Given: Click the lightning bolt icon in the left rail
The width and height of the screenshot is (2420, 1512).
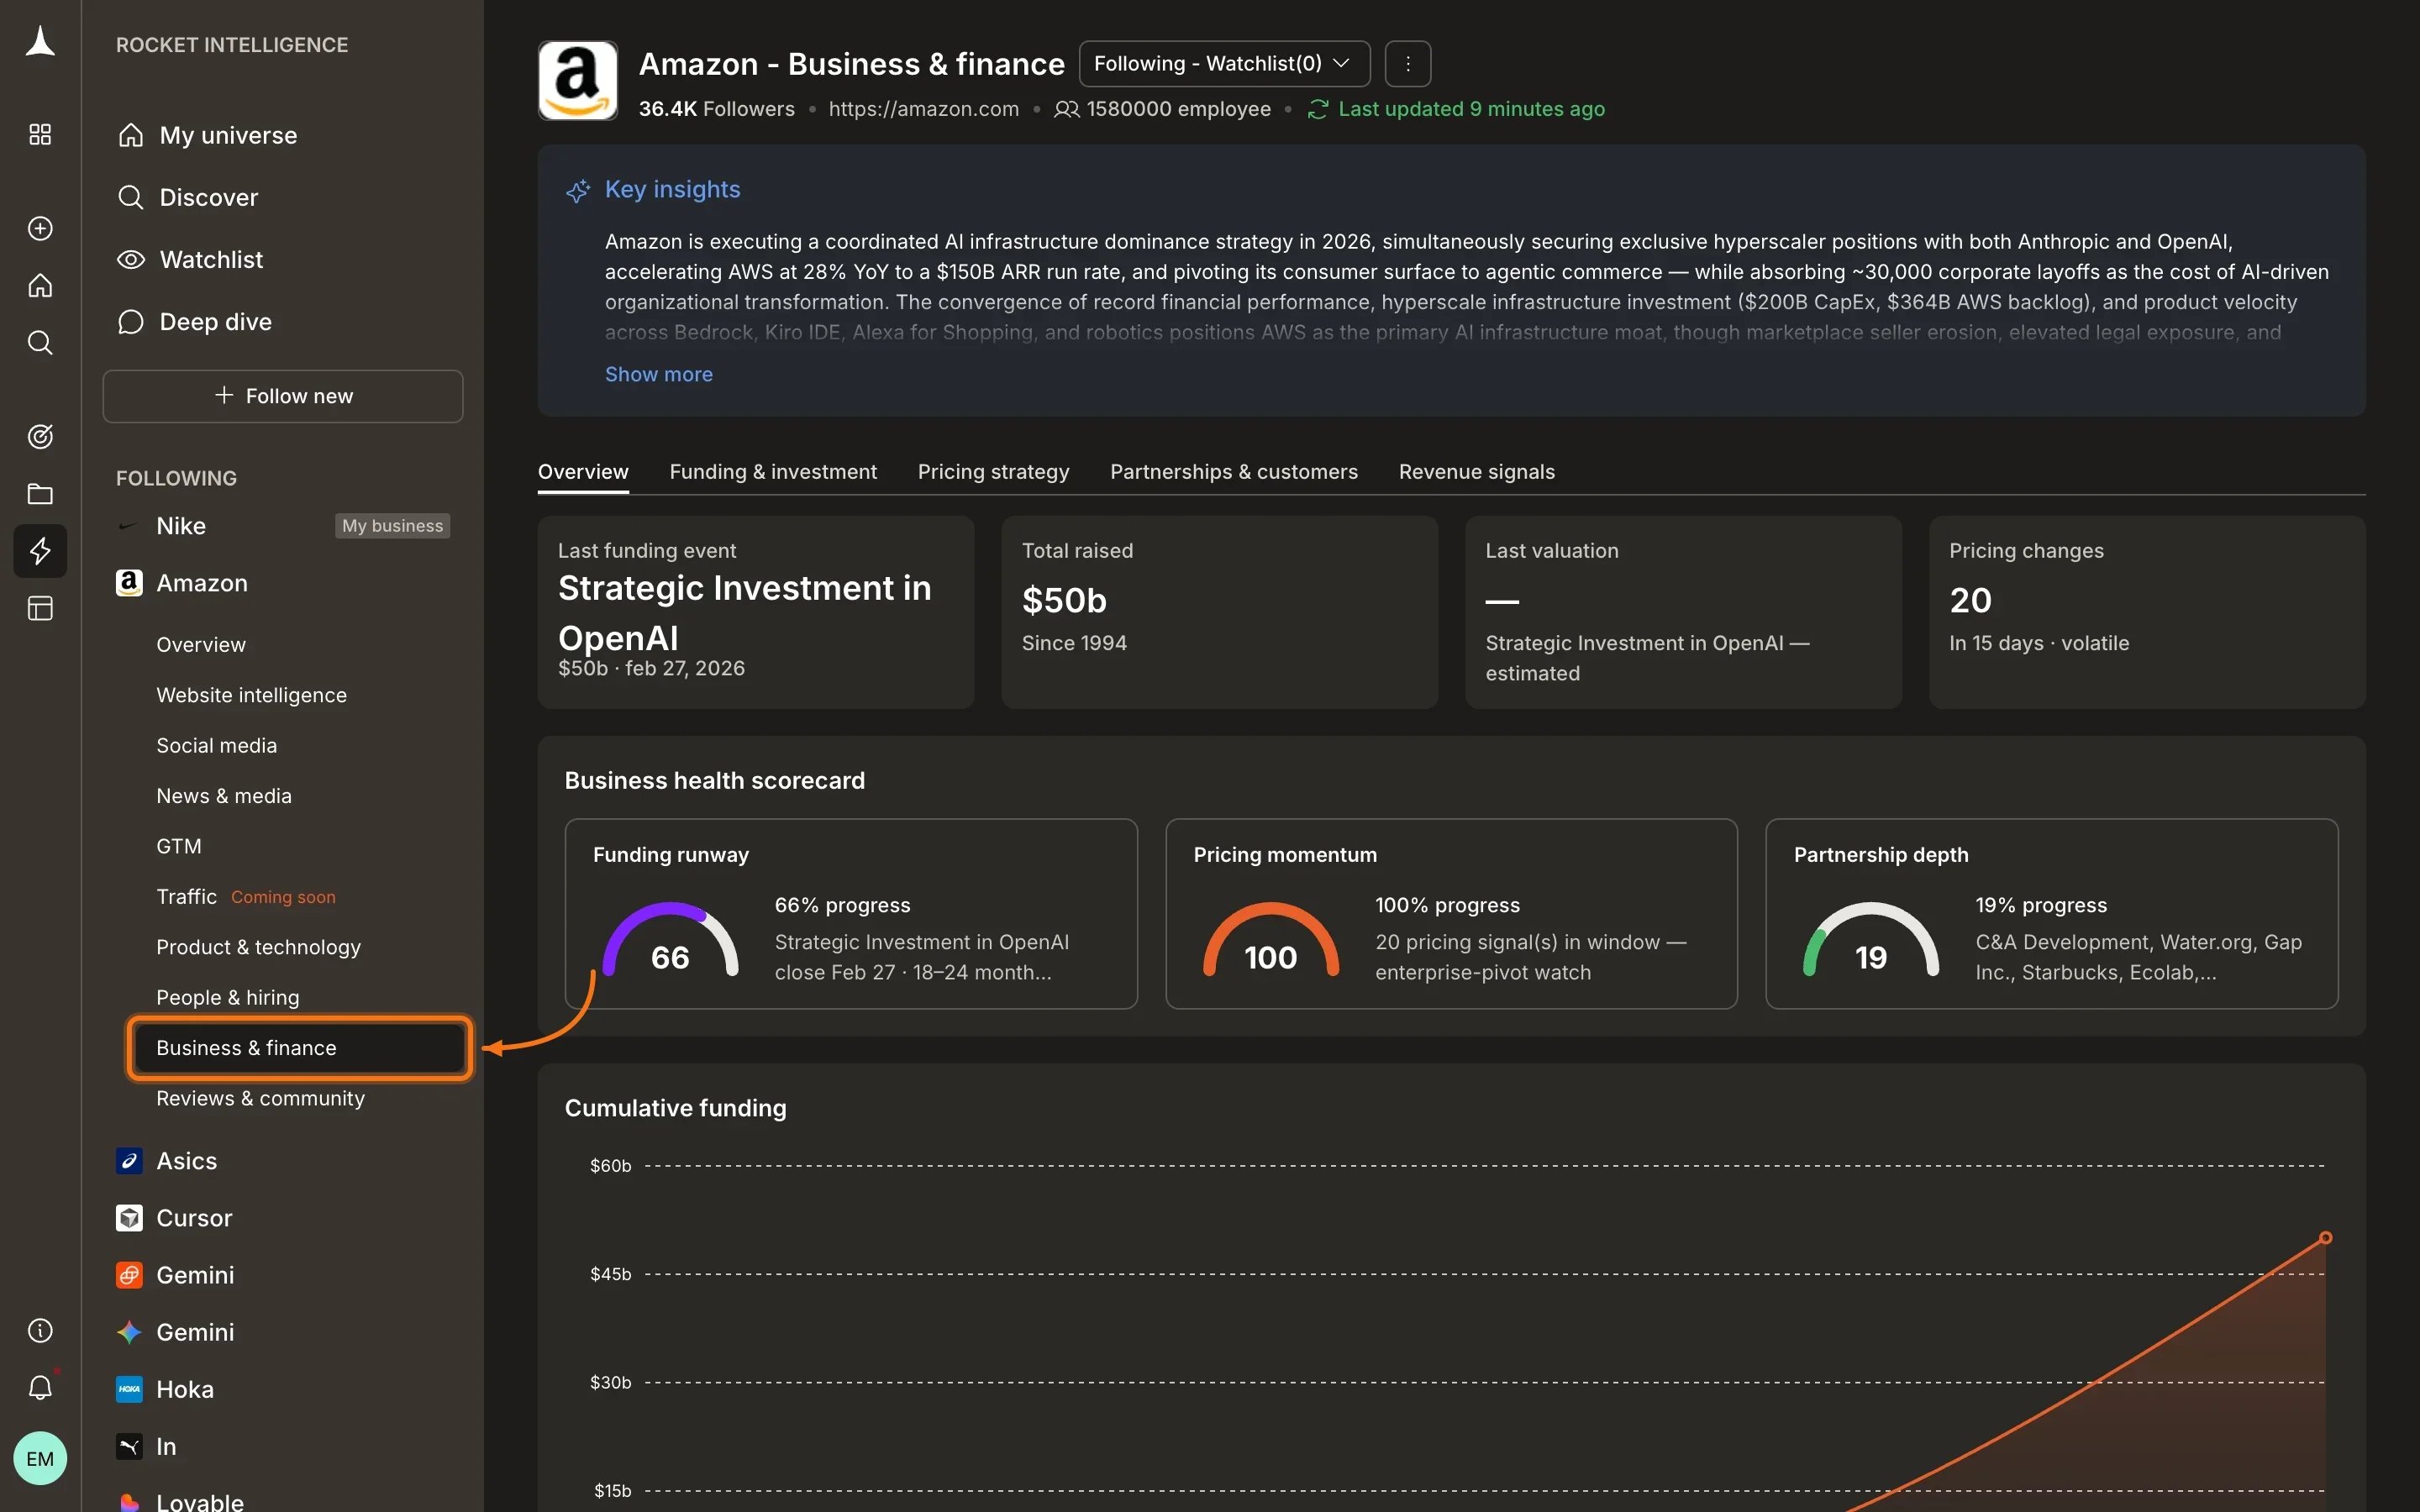Looking at the screenshot, I should (x=40, y=550).
